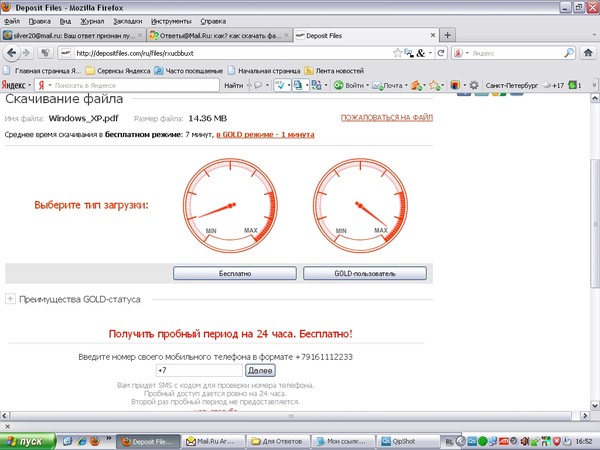Viewport: 600px width, 450px height.
Task: Click the GOLD mode speedometer gauge
Action: pos(360,205)
